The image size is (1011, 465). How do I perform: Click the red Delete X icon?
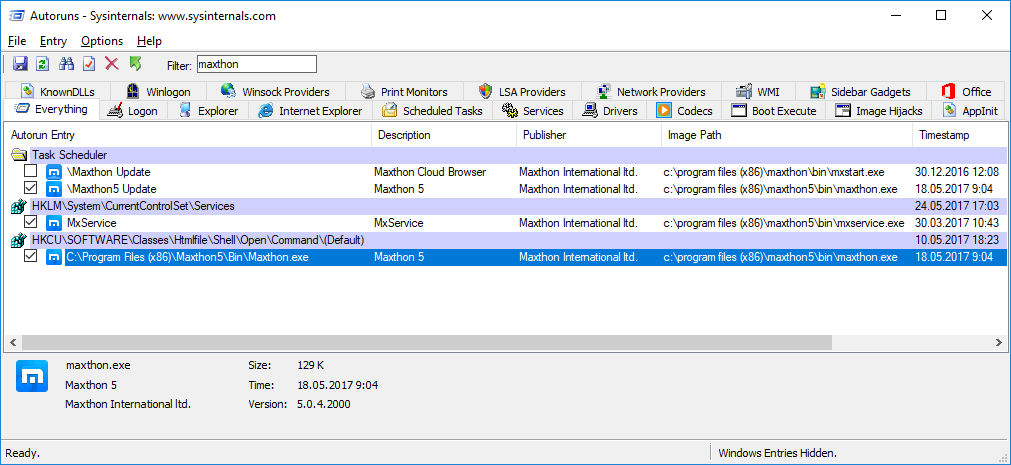pos(112,64)
